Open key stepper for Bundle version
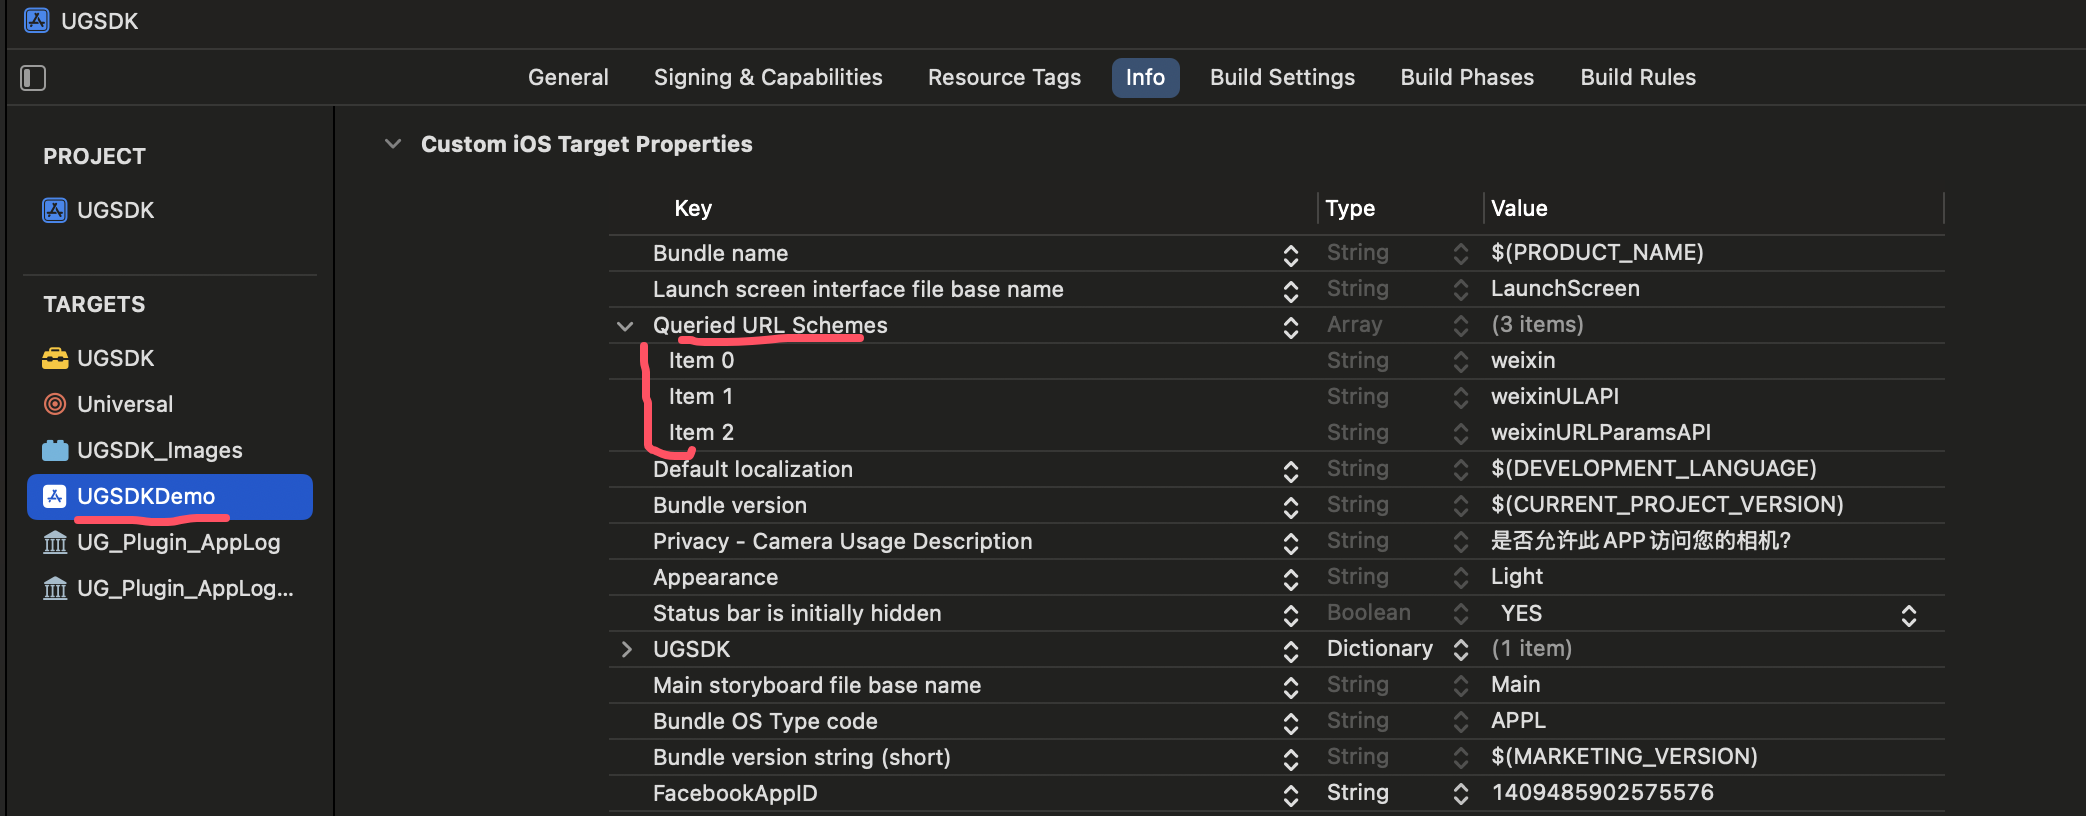 click(x=1291, y=507)
